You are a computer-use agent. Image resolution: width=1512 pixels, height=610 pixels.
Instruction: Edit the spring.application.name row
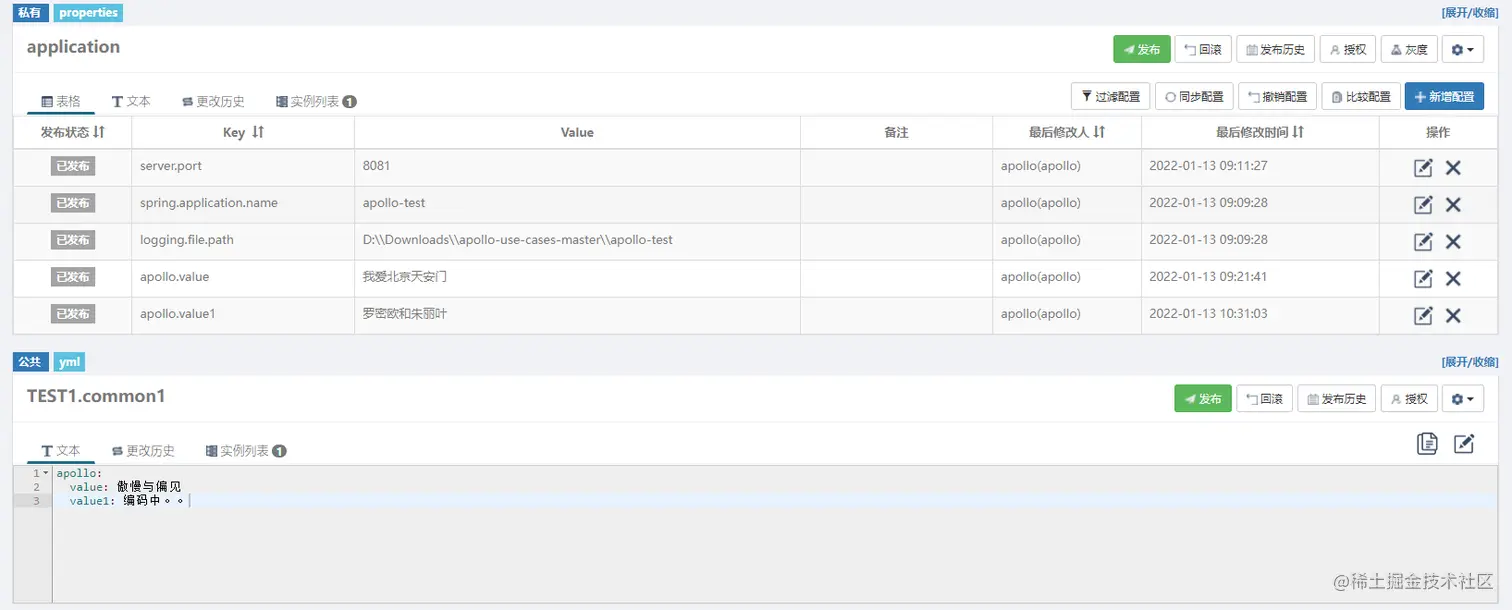tap(1423, 205)
